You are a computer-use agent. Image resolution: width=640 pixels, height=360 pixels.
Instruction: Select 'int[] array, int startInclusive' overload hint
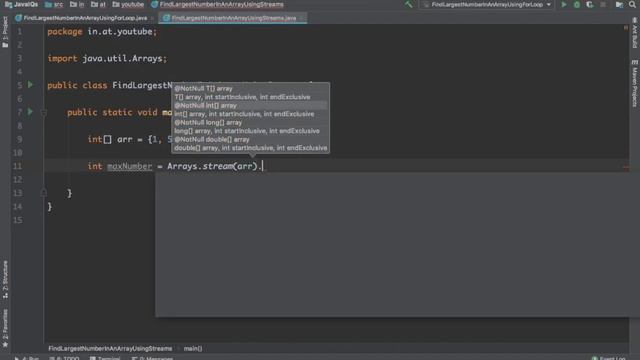pos(244,114)
